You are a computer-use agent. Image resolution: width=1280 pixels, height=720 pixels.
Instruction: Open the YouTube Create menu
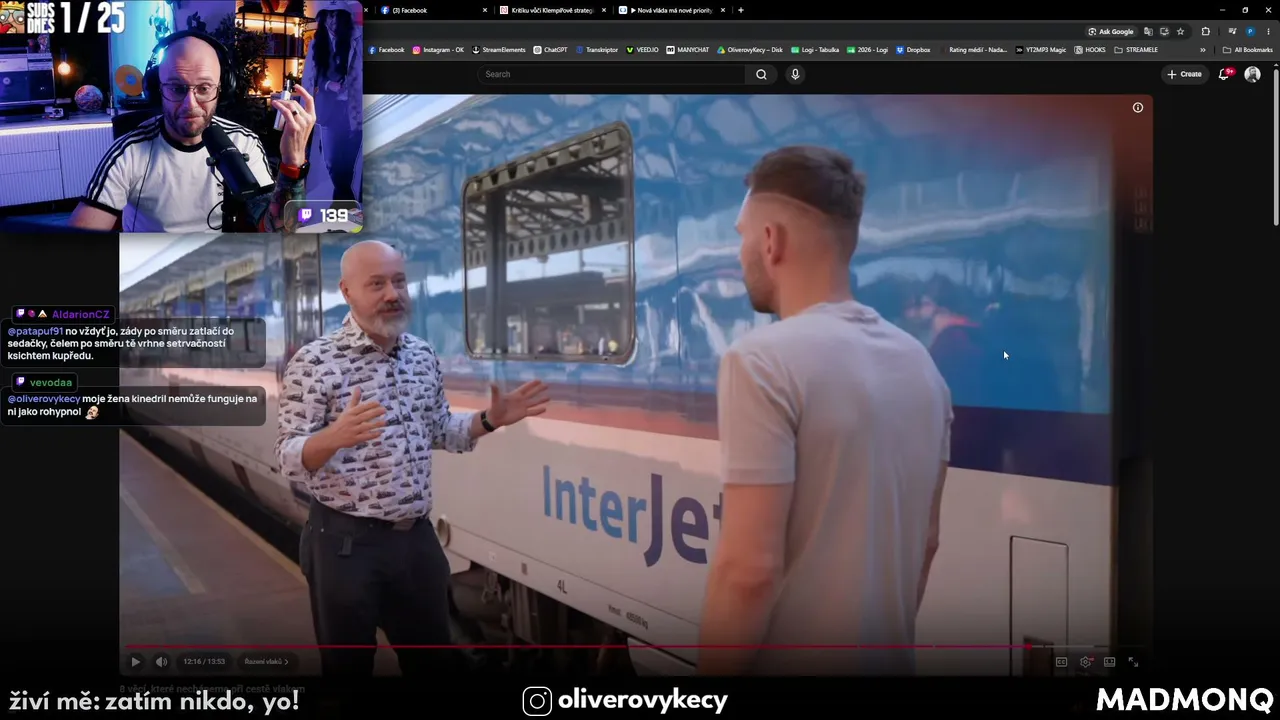coord(1184,74)
